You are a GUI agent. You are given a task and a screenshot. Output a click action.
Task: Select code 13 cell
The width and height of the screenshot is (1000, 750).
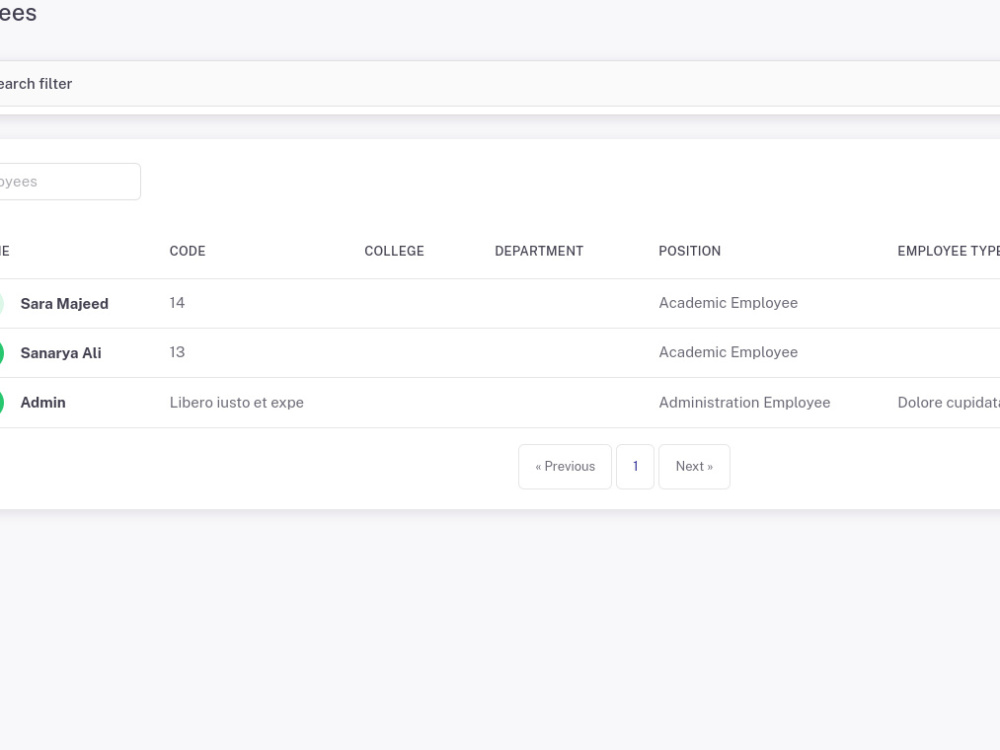[x=177, y=352]
